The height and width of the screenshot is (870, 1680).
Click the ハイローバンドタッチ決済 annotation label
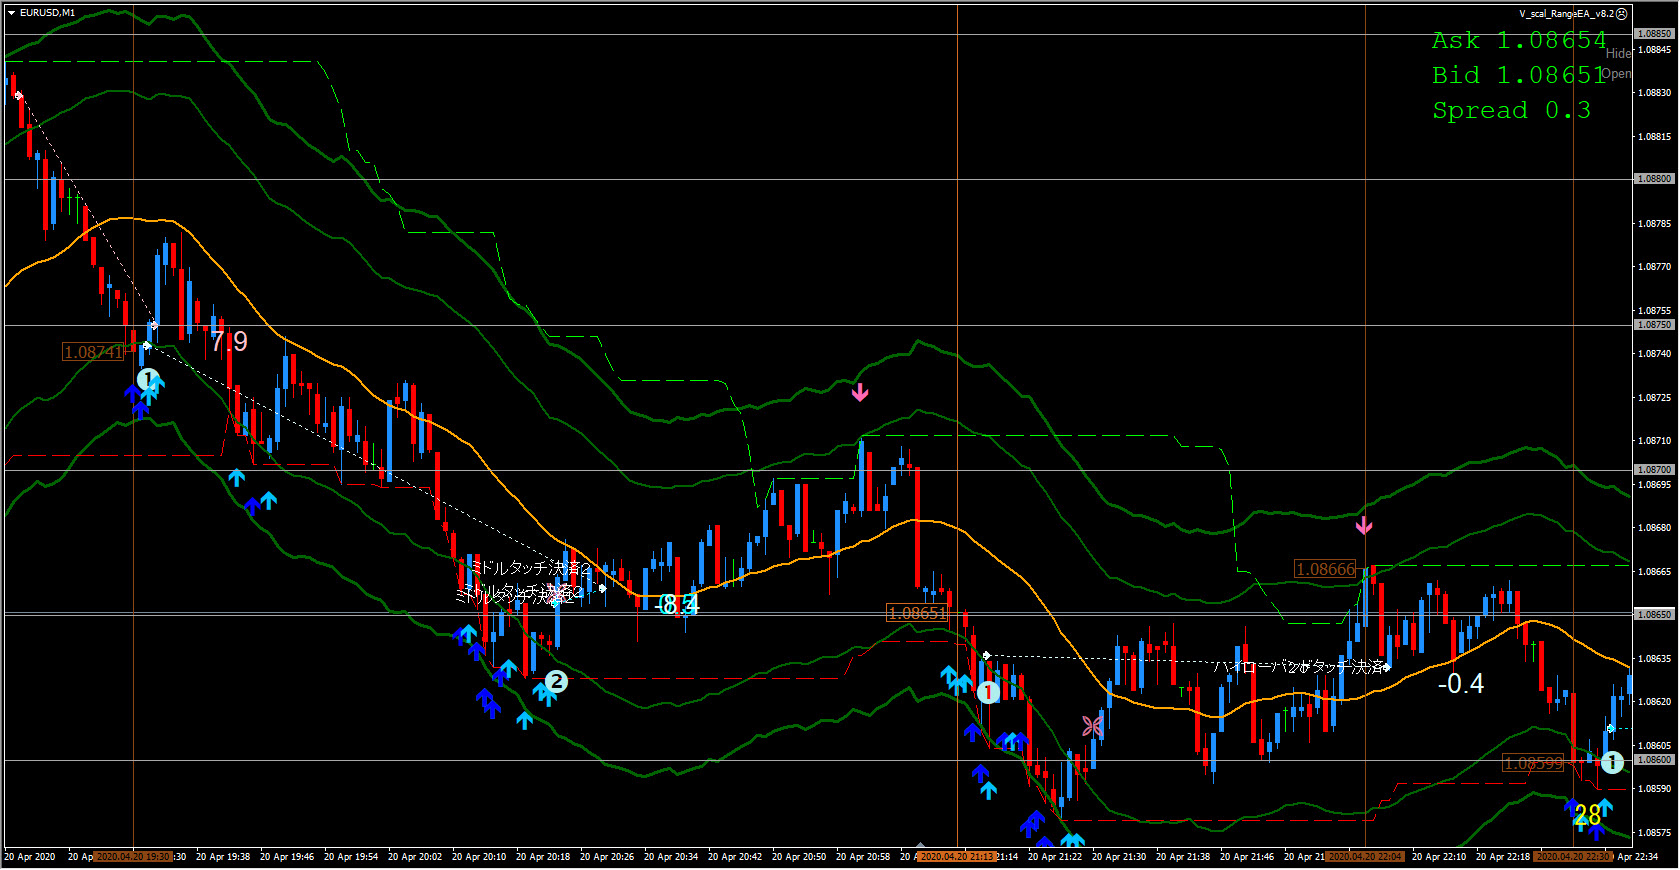[1299, 666]
